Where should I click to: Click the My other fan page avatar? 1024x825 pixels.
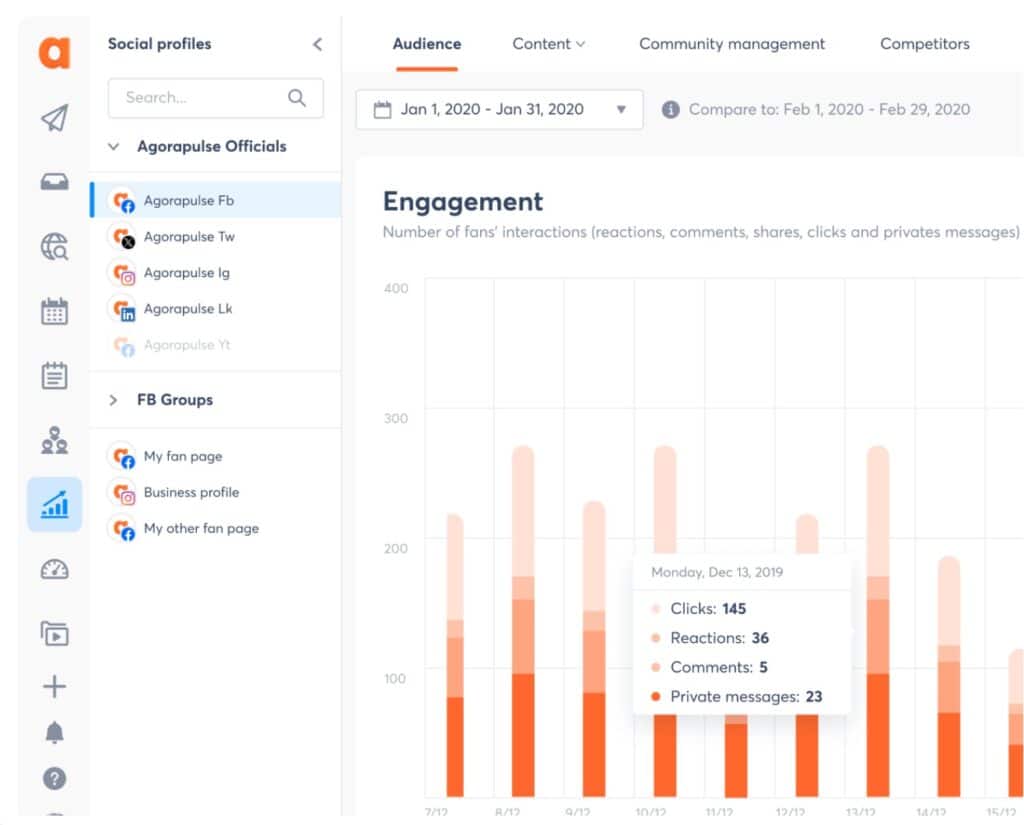pos(121,528)
